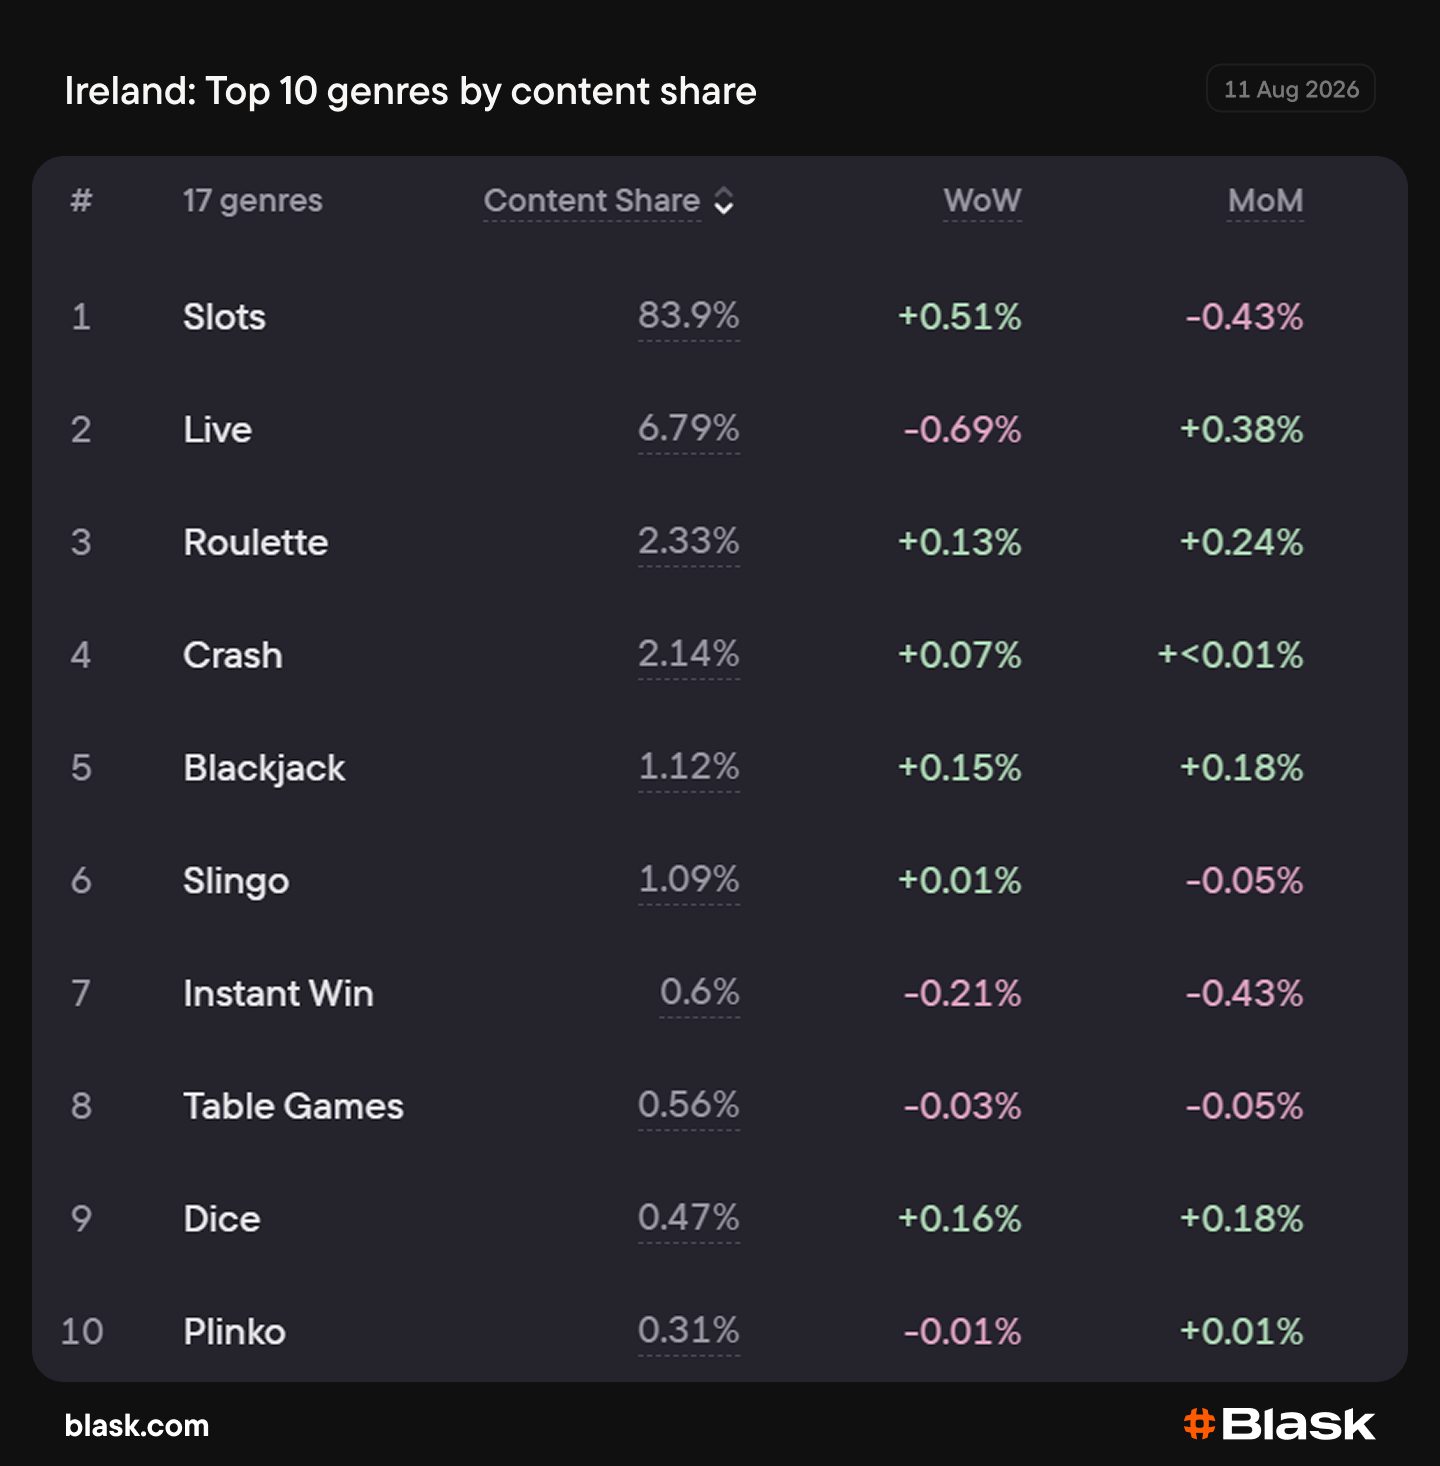Click the Blask brand wordmark
This screenshot has width=1440, height=1466.
[x=1298, y=1424]
